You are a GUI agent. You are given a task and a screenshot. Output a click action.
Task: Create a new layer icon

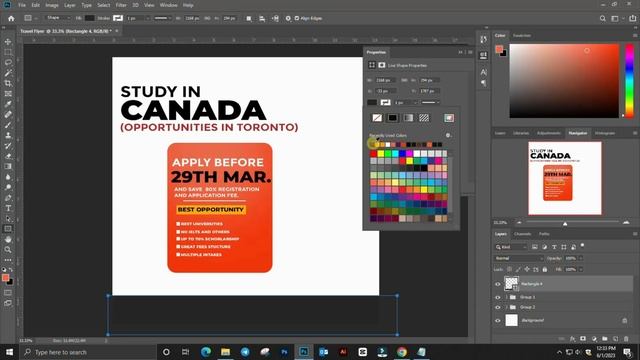[x=616, y=339]
